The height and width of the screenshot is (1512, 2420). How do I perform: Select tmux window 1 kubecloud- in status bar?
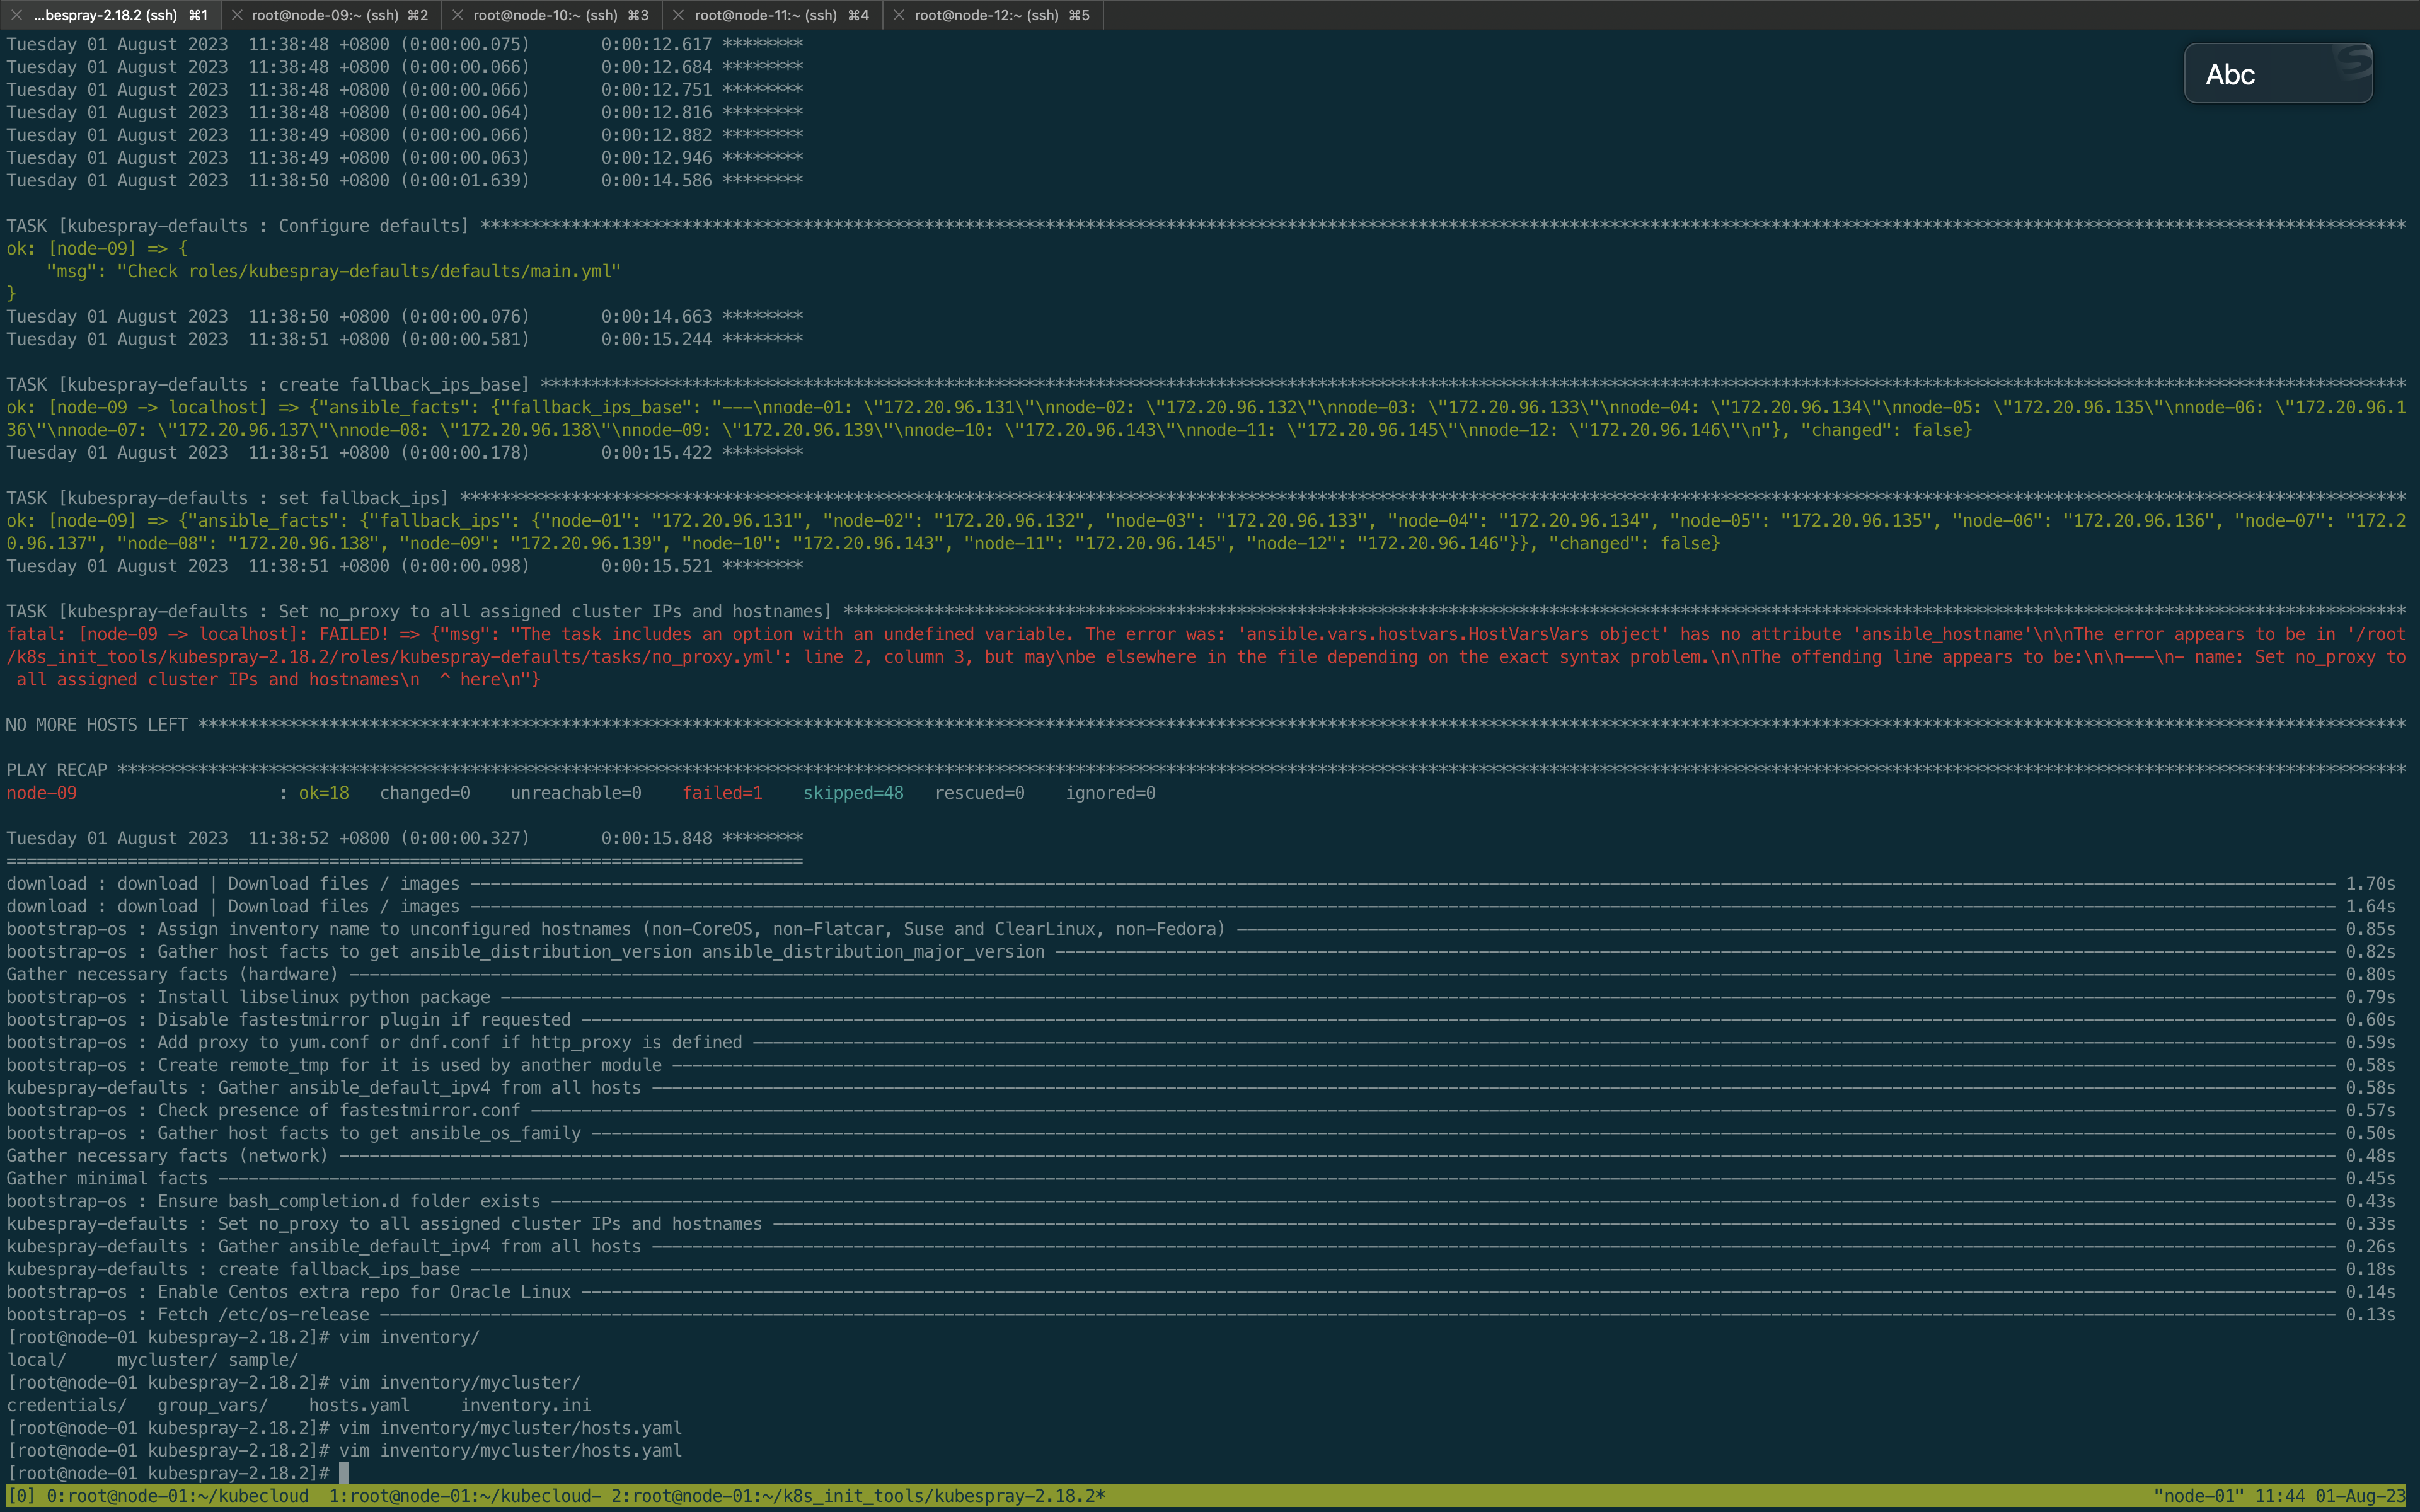pos(465,1496)
